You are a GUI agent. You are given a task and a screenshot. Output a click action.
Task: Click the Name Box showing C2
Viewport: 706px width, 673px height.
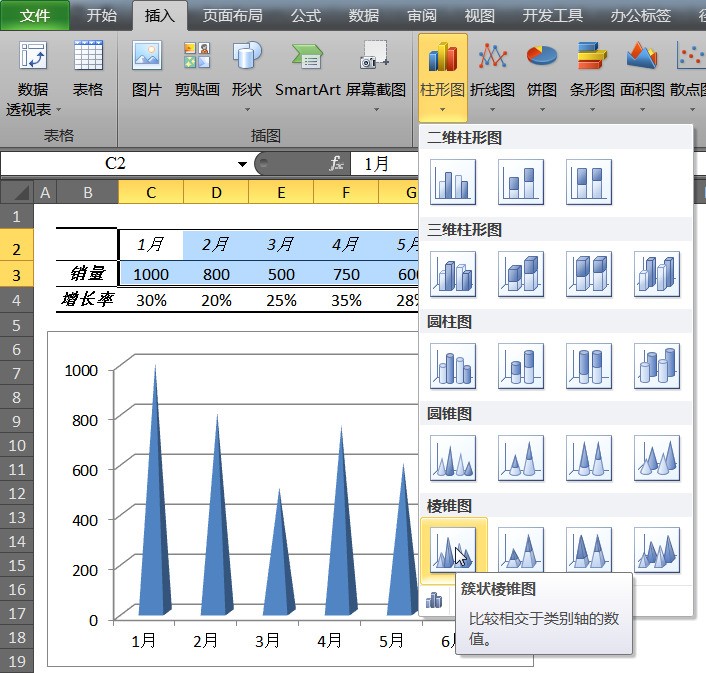pos(115,163)
